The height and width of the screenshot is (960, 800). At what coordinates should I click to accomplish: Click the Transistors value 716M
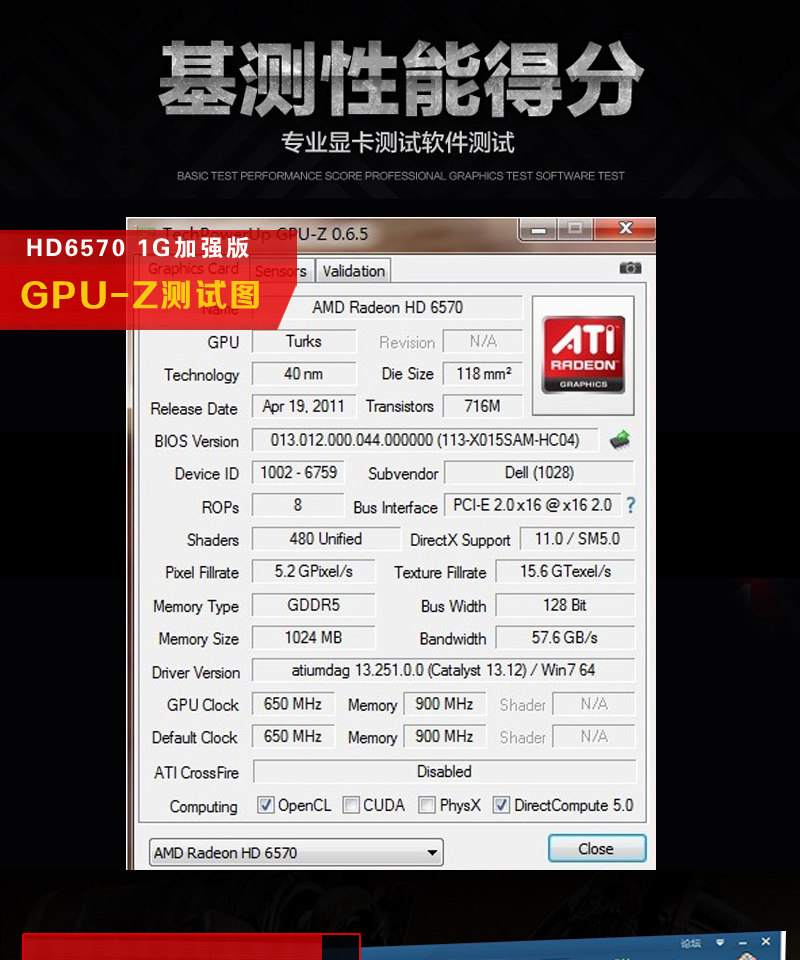coord(484,406)
